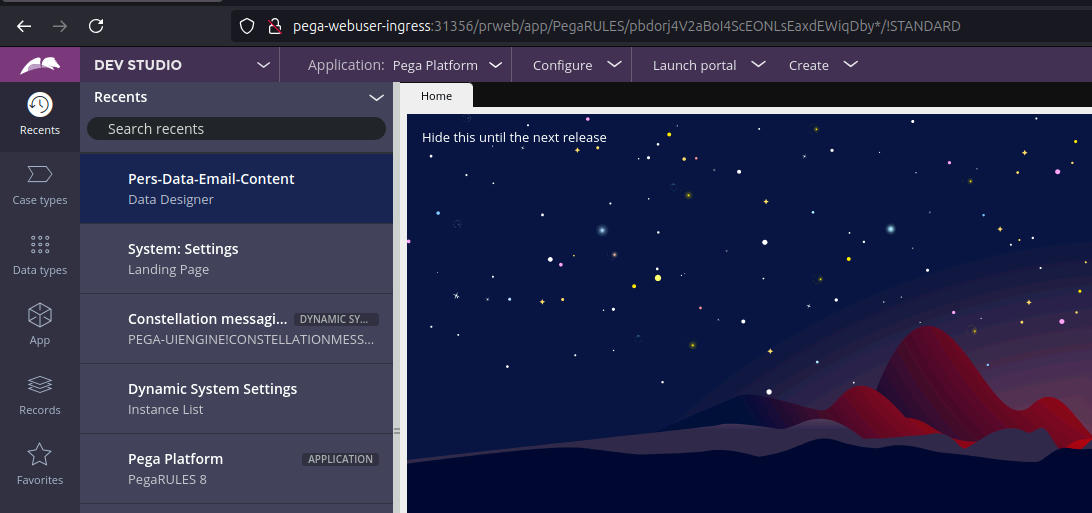Open the Configure menu
1092x513 pixels.
(571, 65)
